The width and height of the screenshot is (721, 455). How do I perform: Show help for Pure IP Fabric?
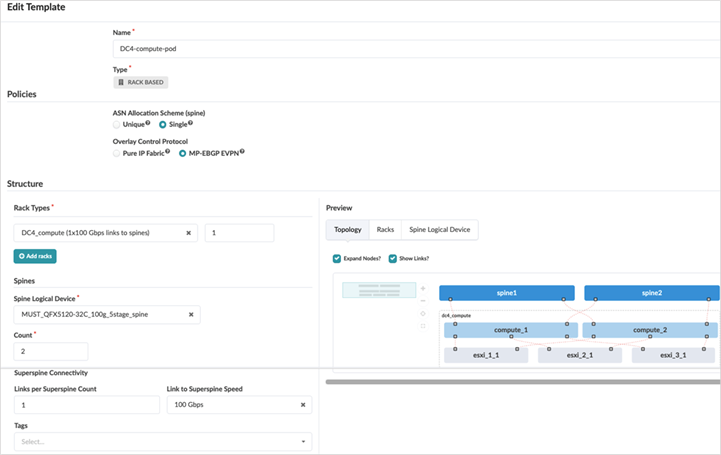[167, 151]
